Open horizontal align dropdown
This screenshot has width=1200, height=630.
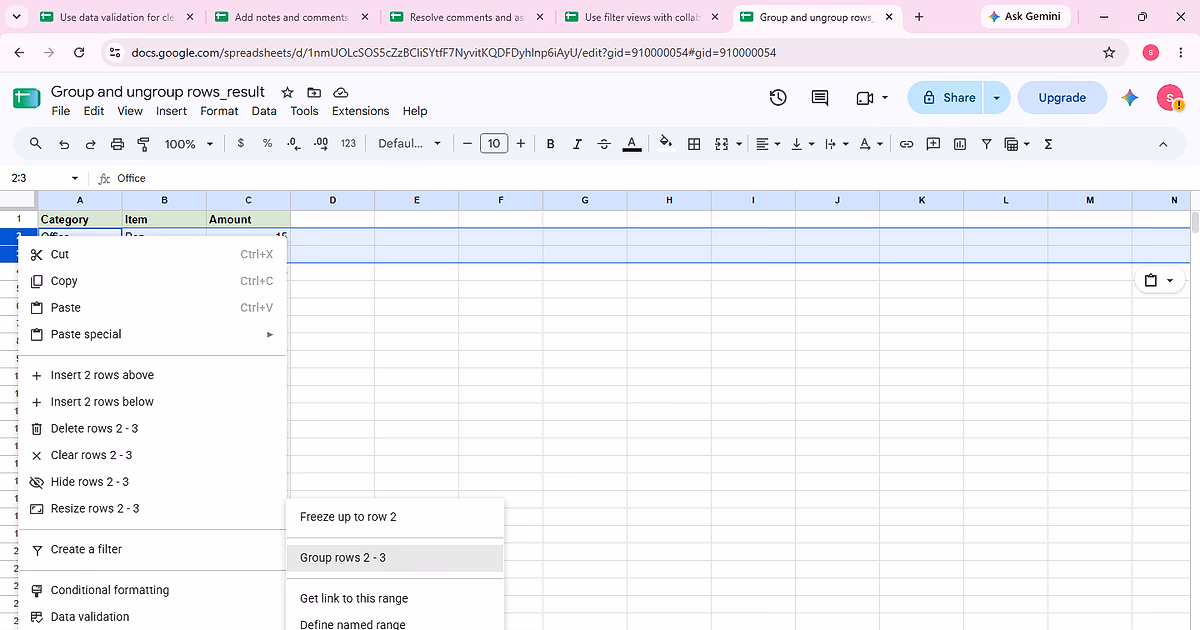(768, 144)
